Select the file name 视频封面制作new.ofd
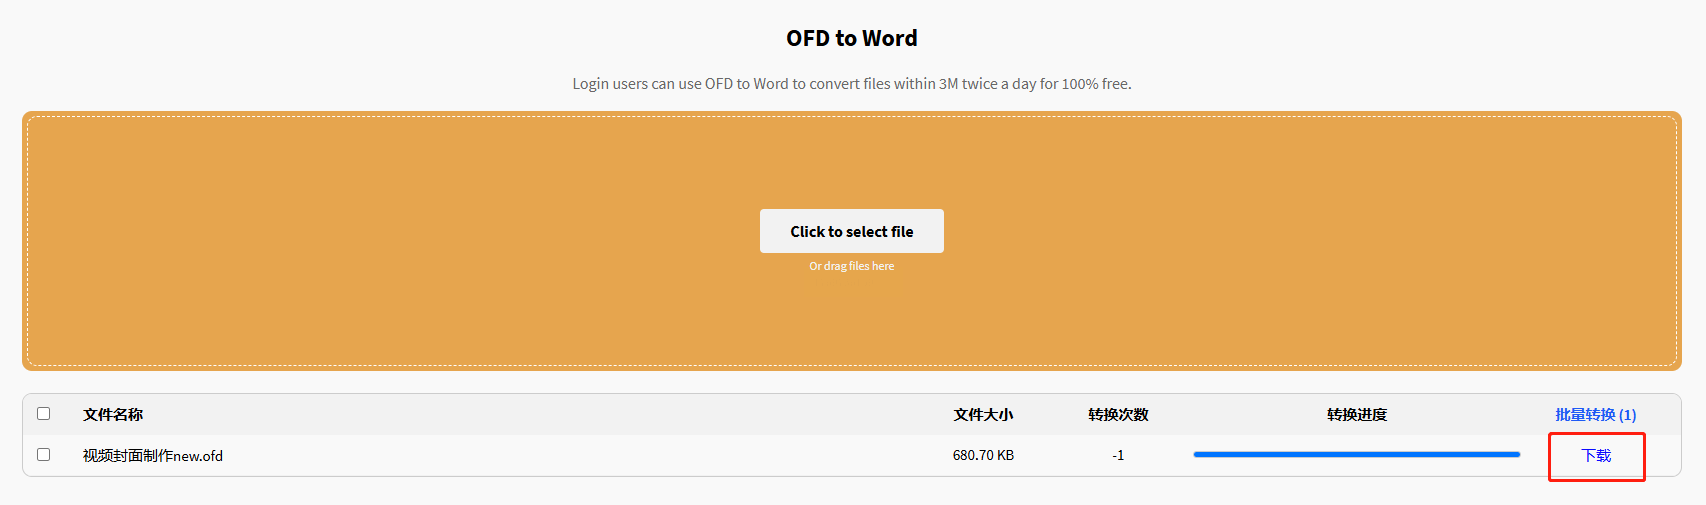Screen dimensions: 1706x505 pyautogui.click(x=153, y=456)
